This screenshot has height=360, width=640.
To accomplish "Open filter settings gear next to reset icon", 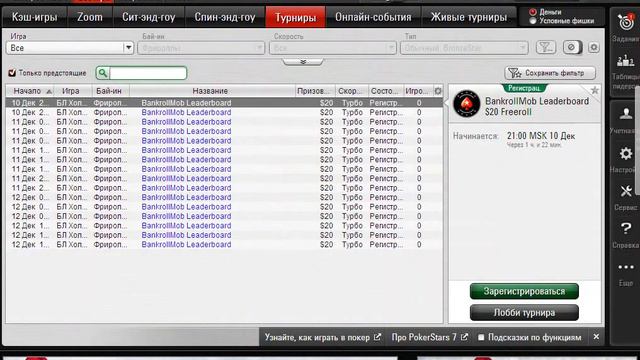I will (x=594, y=47).
